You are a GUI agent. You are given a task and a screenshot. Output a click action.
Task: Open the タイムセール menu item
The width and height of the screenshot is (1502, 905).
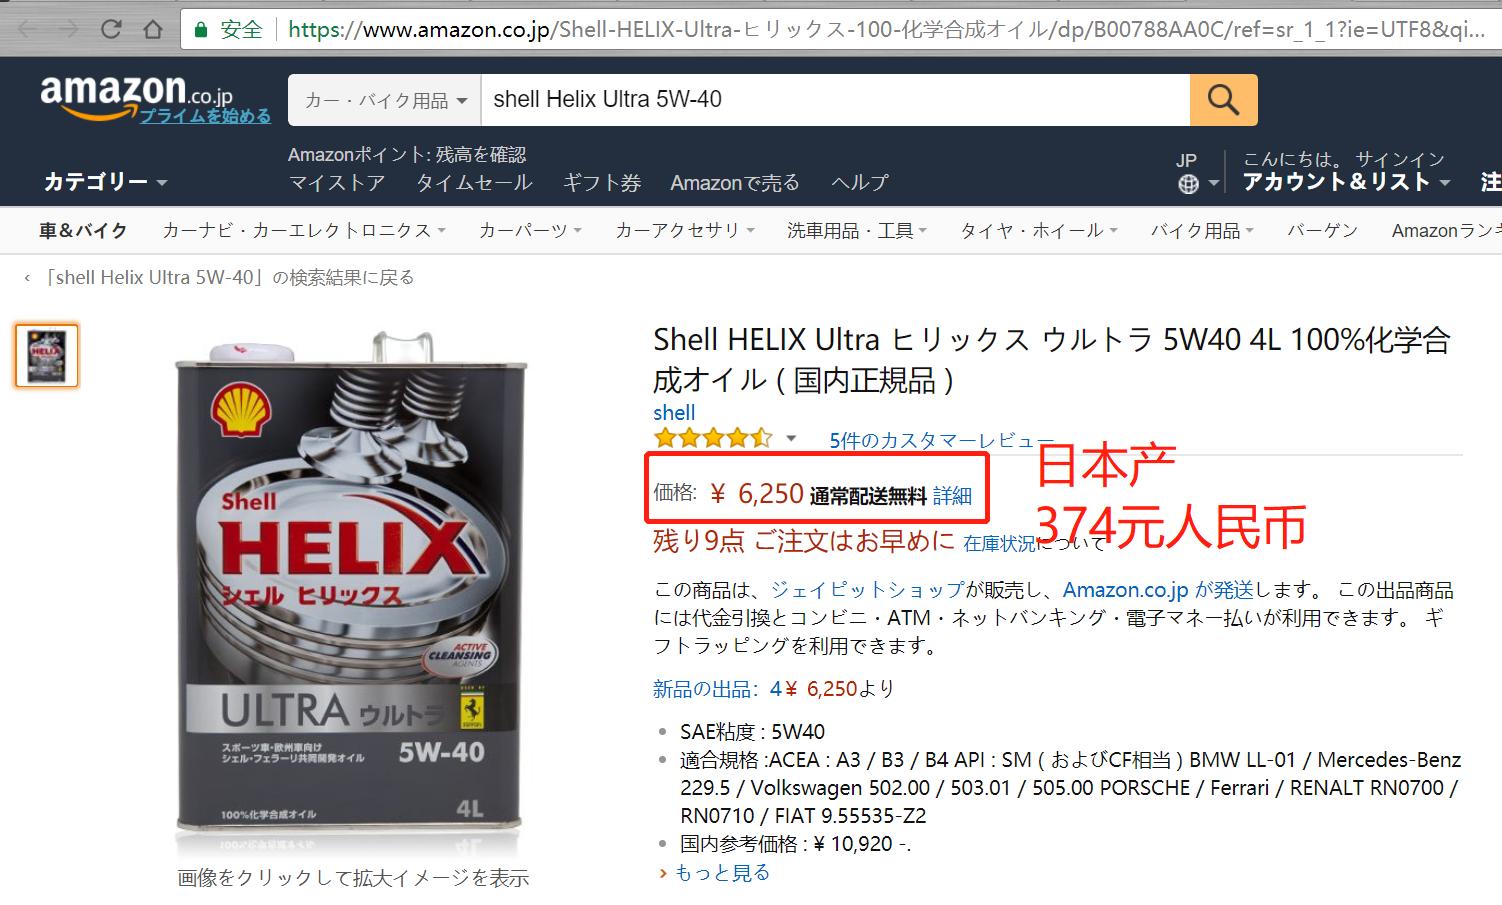coord(474,183)
